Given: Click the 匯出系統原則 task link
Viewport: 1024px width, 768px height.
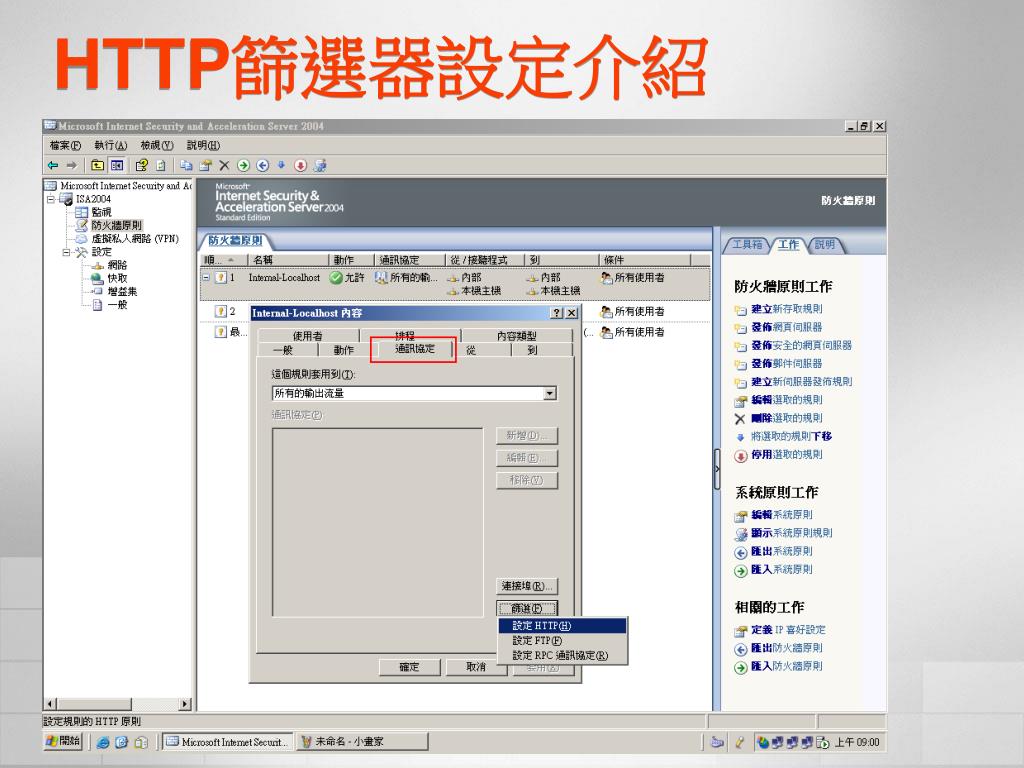Looking at the screenshot, I should pos(782,551).
